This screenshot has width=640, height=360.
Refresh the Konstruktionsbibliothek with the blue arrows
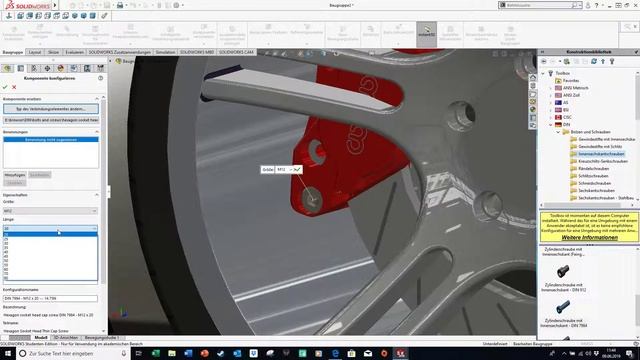point(594,61)
